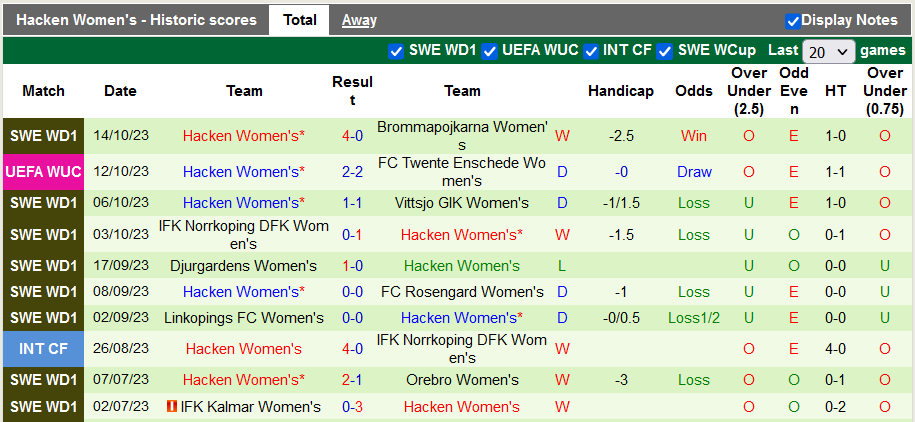Click the INT CF league badge
The height and width of the screenshot is (422, 915).
43,349
